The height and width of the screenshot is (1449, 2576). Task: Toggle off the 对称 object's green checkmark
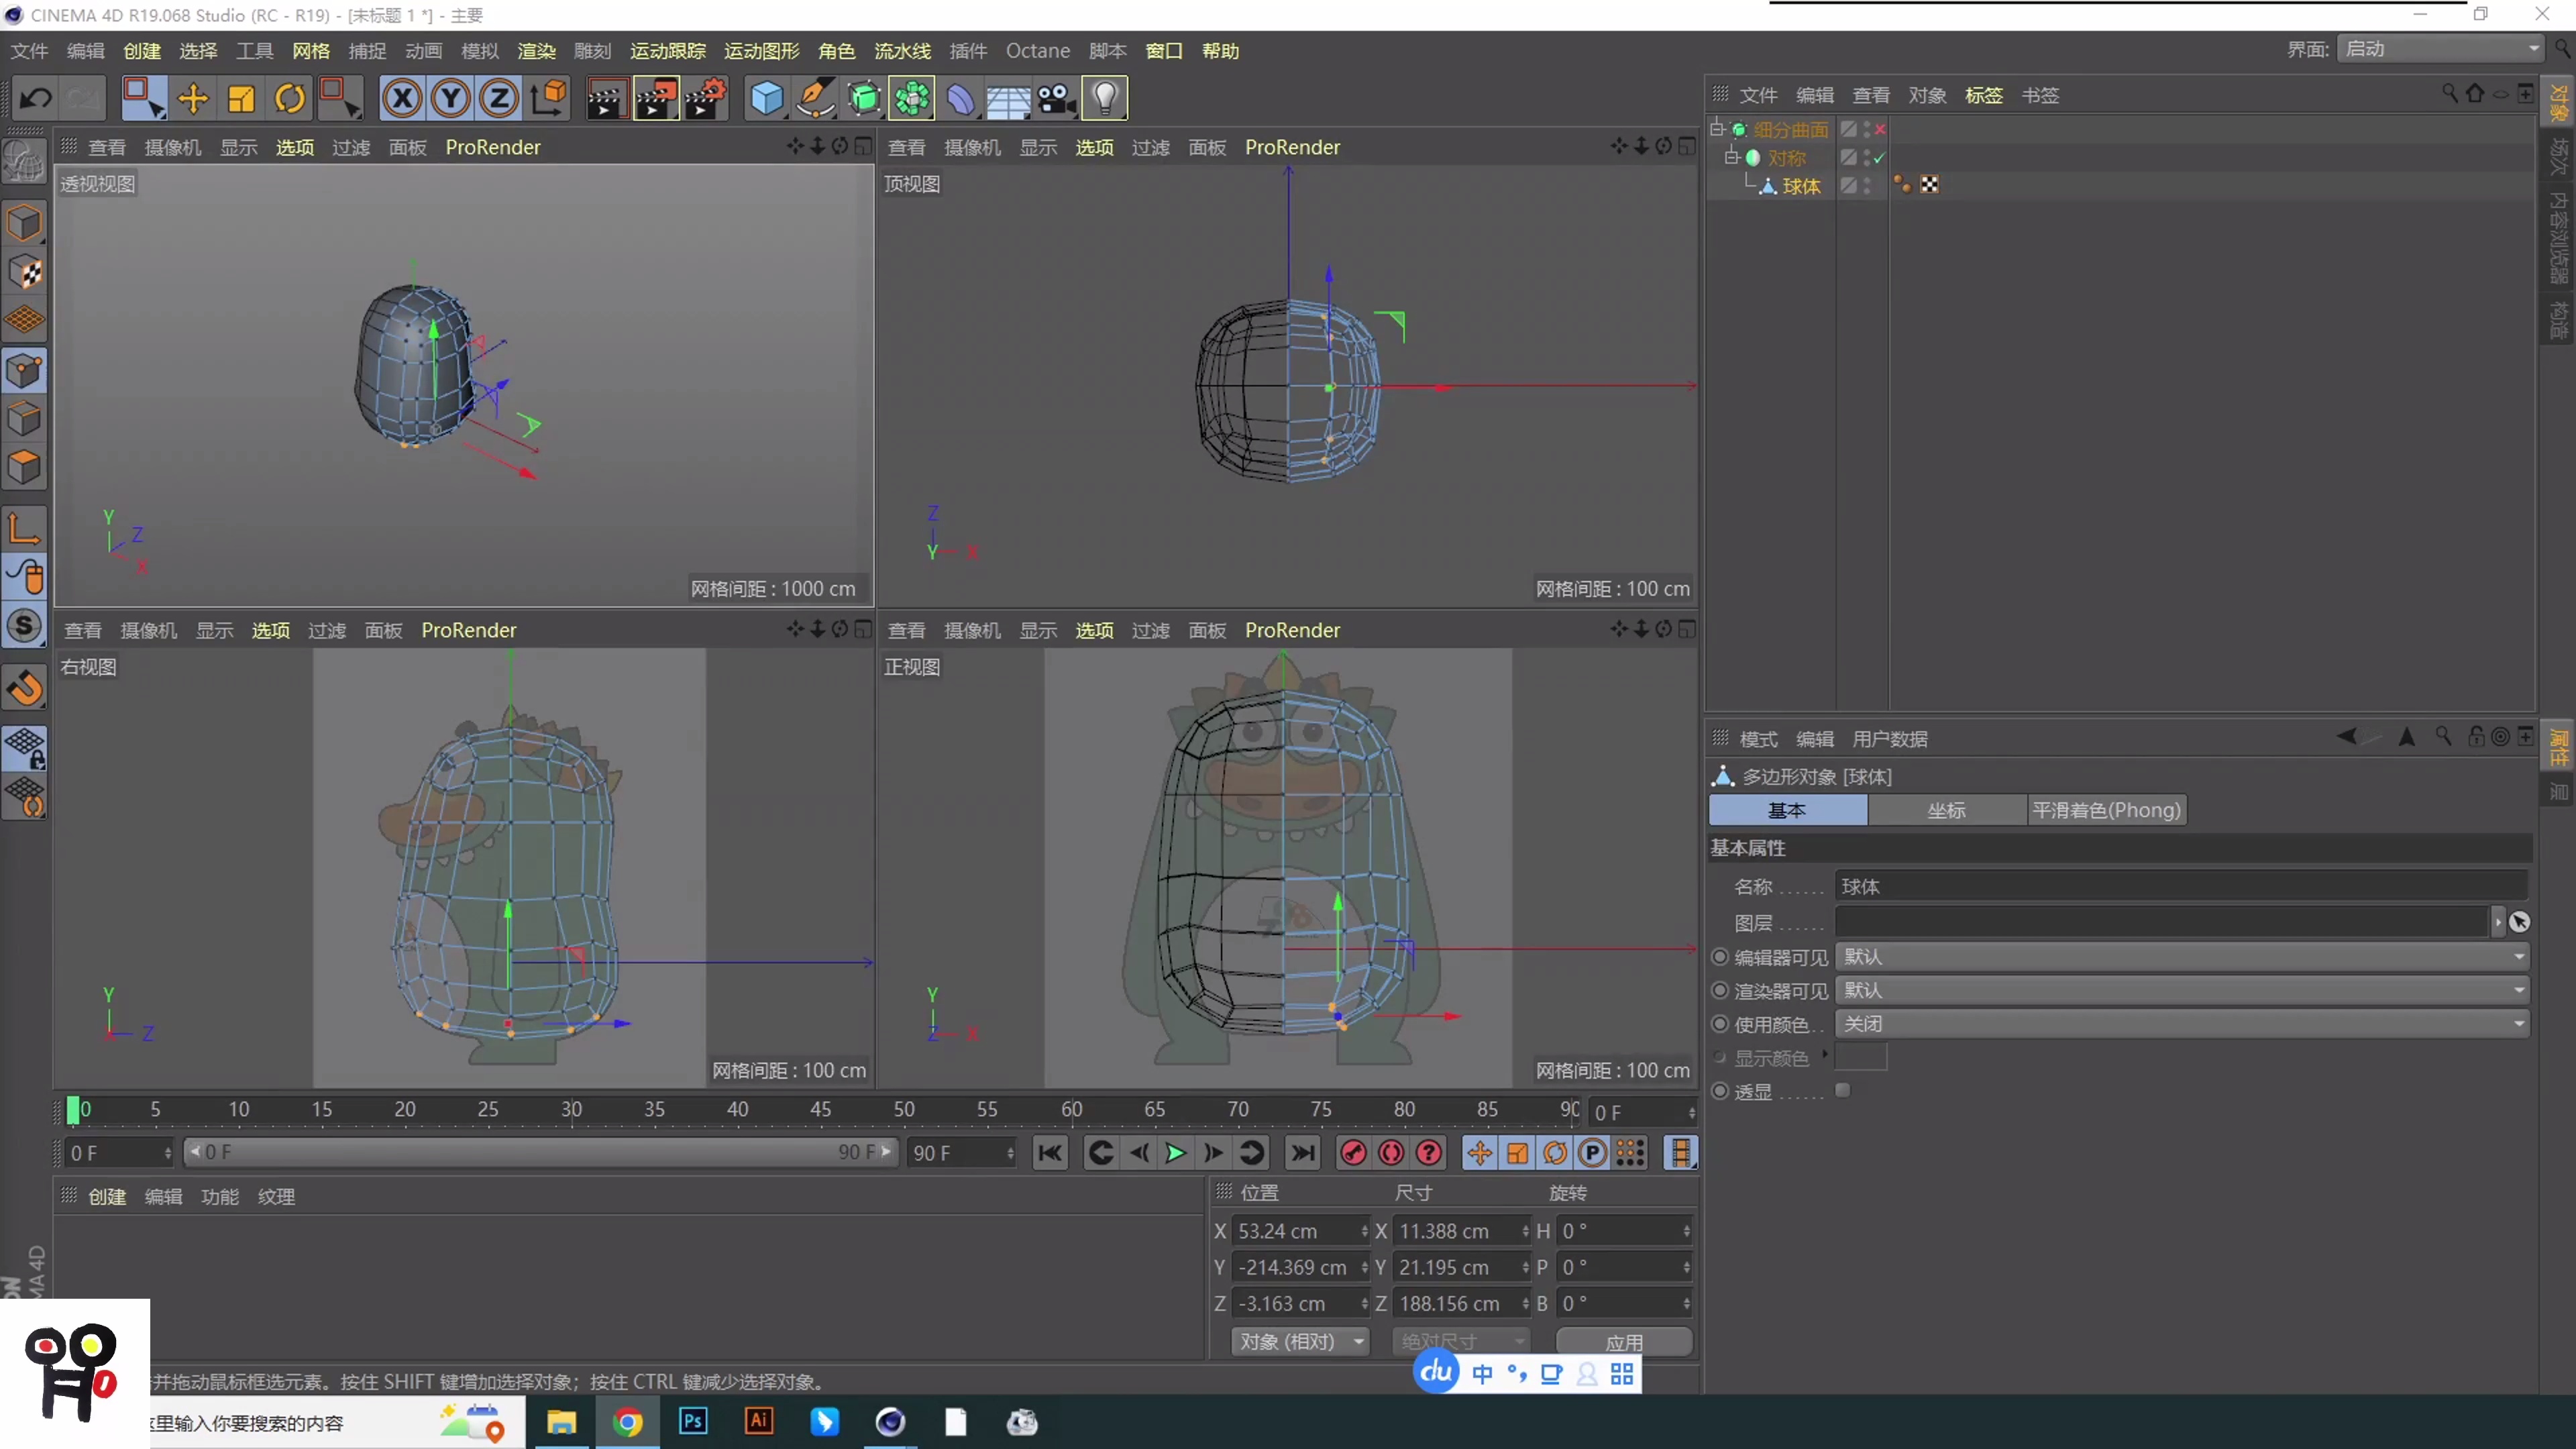[1878, 158]
